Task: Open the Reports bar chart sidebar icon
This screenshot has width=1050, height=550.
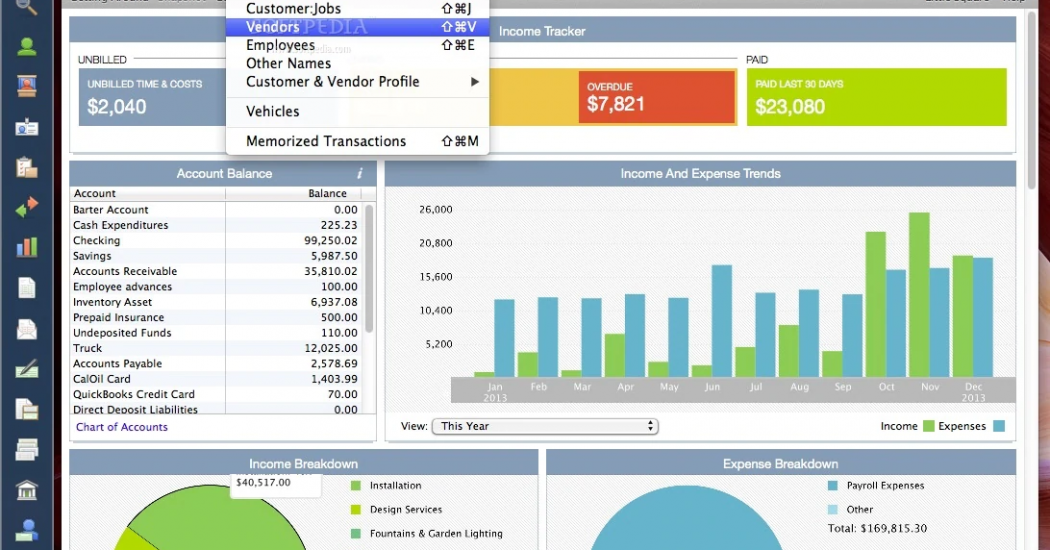Action: [27, 247]
